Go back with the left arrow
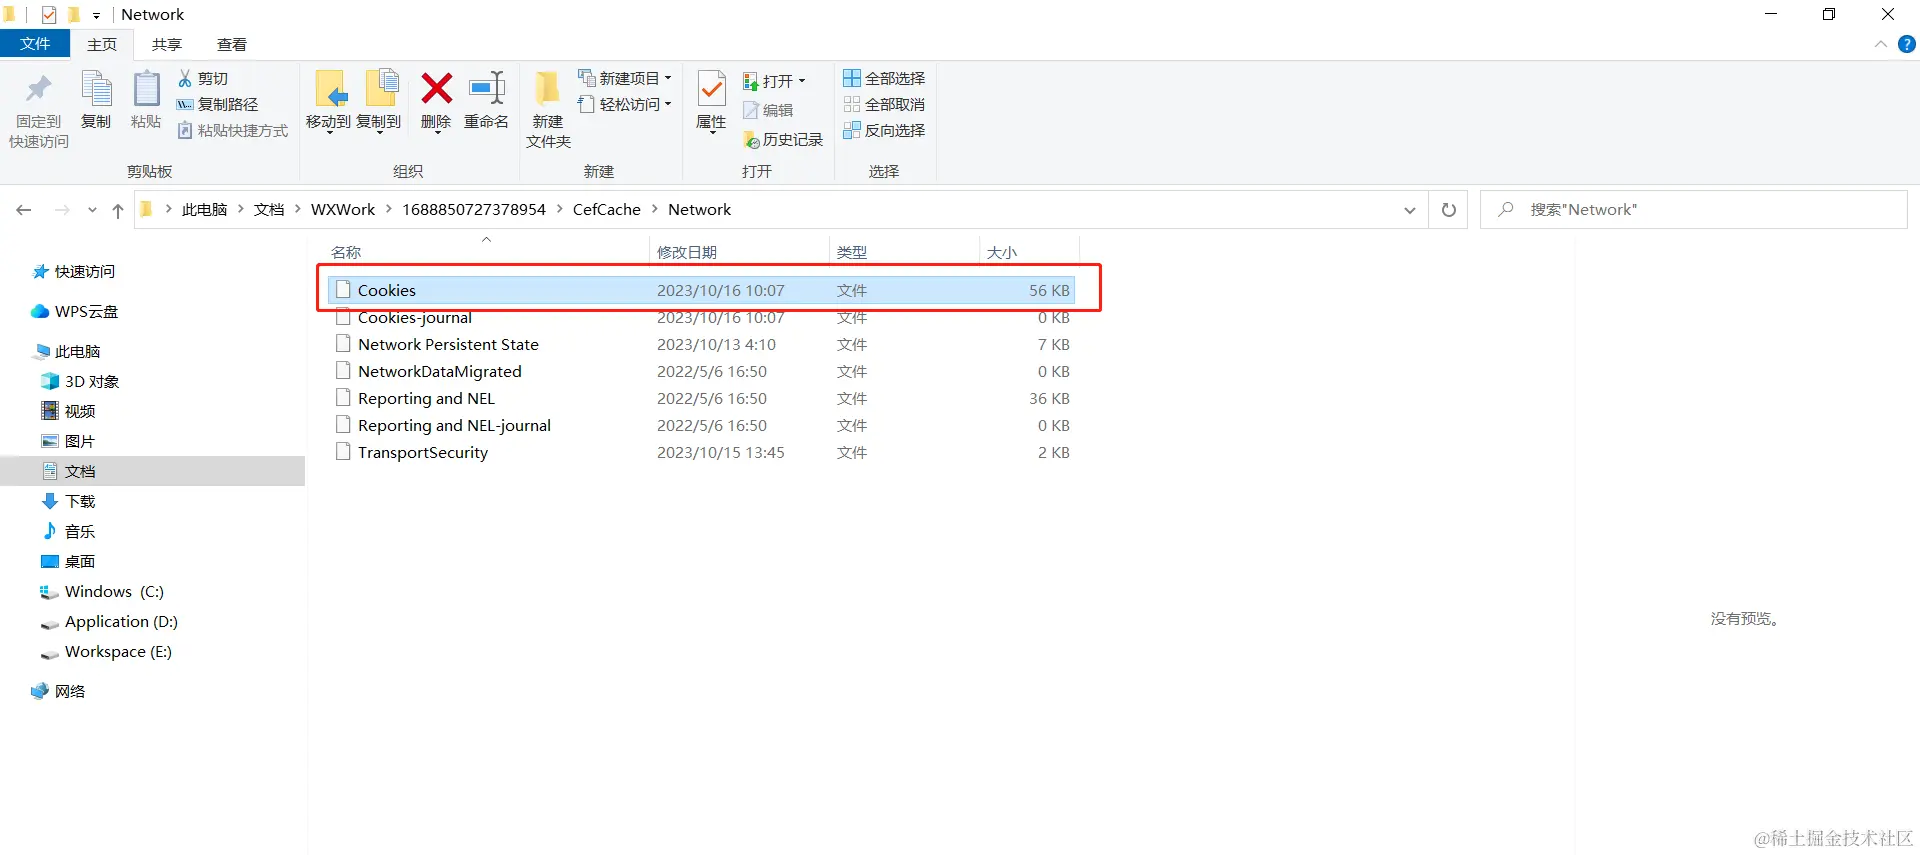1920x855 pixels. [x=24, y=210]
